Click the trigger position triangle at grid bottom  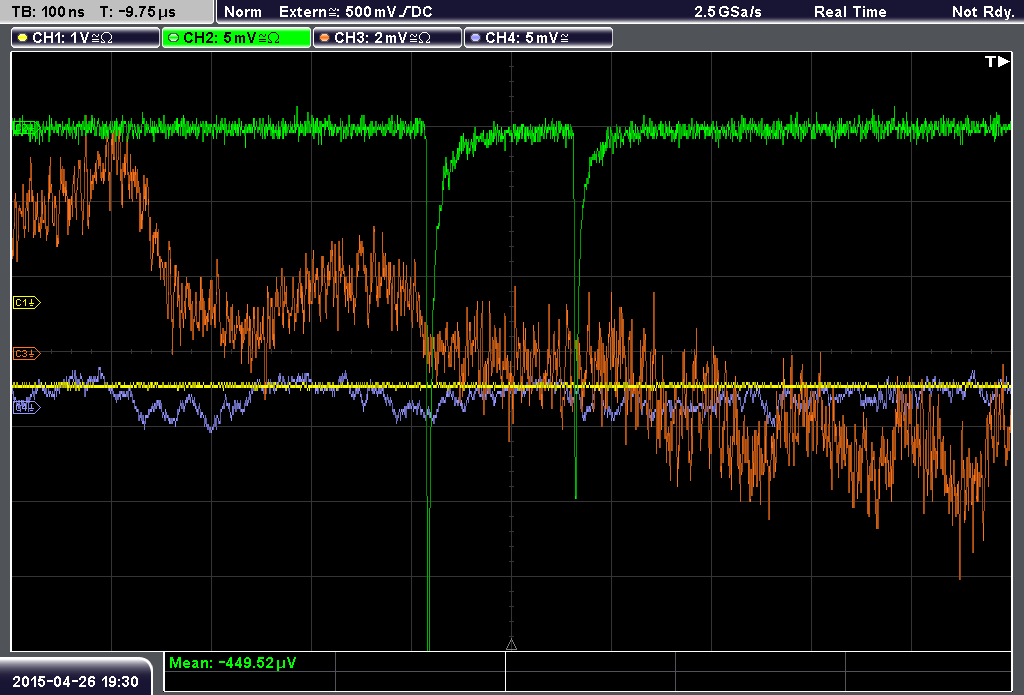click(511, 645)
